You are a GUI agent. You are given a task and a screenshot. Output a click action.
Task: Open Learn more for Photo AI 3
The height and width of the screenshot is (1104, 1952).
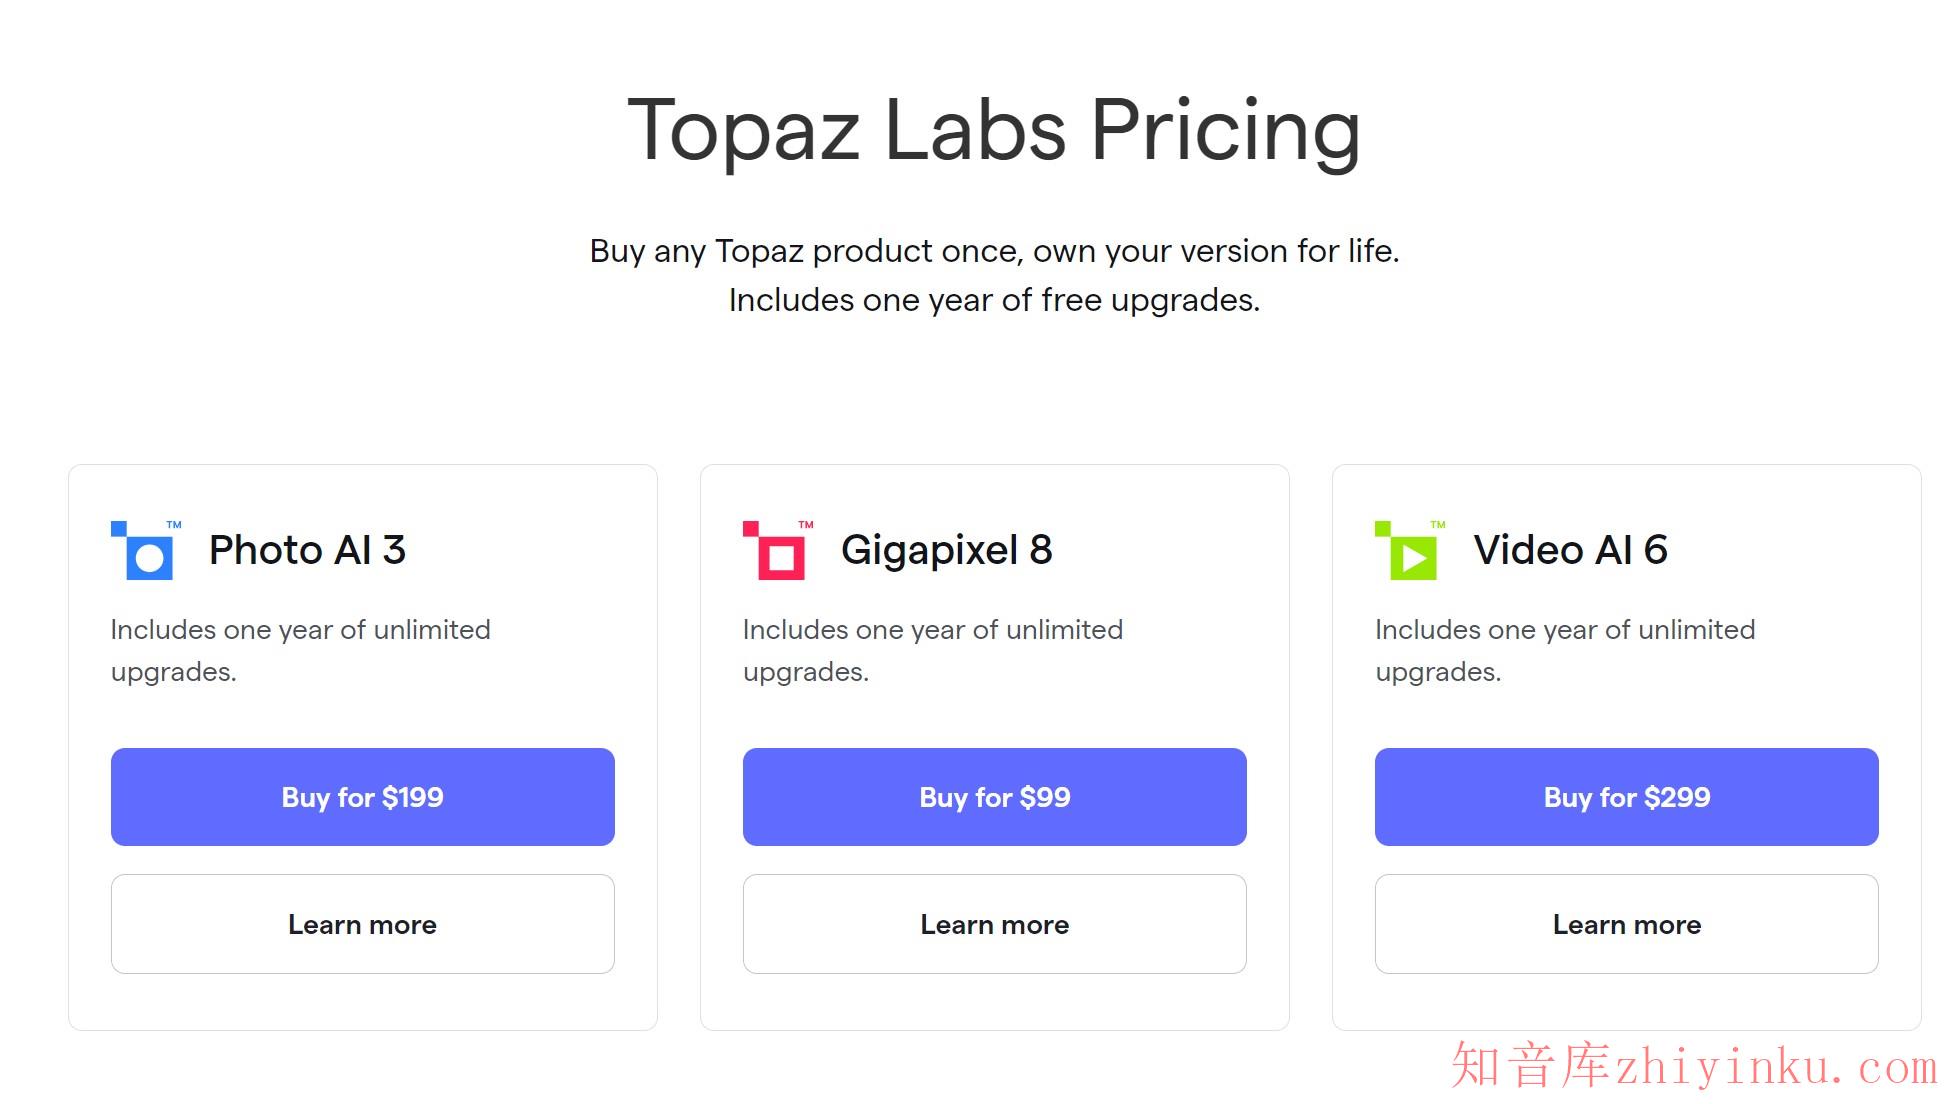[363, 924]
